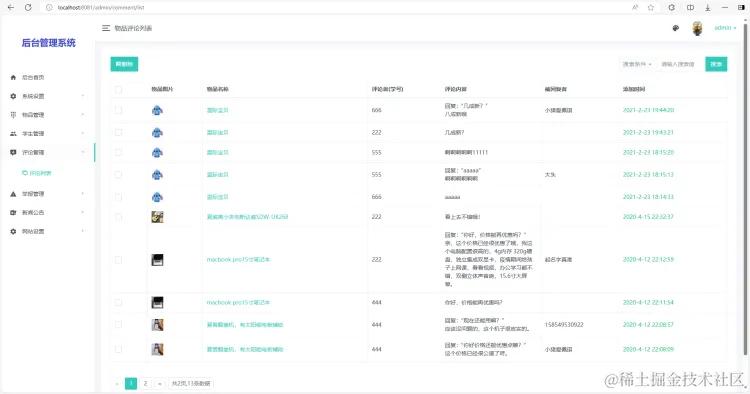The image size is (750, 394).
Task: Expand the 学生管理 sidebar chevron
Action: click(83, 133)
